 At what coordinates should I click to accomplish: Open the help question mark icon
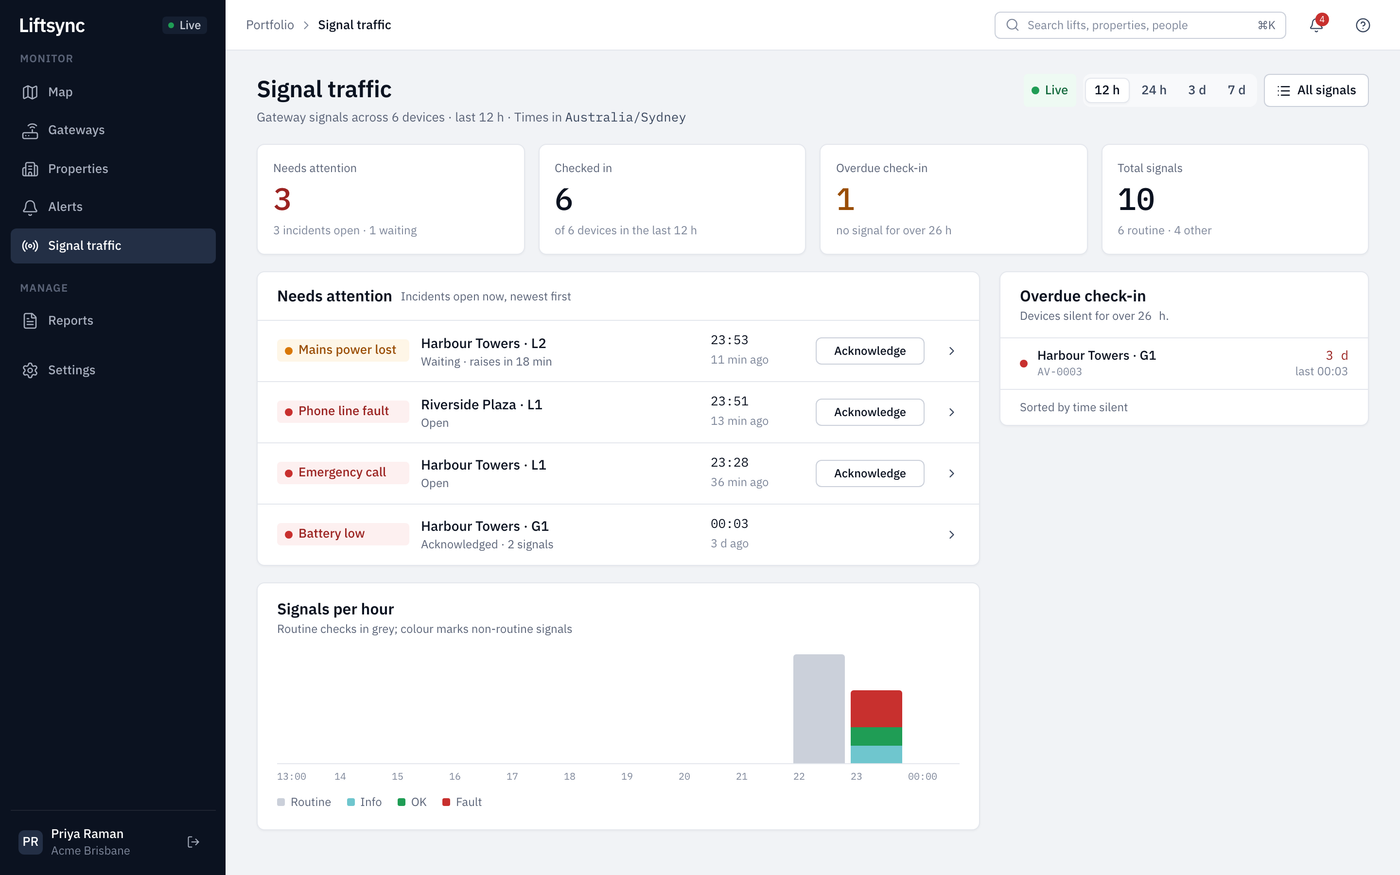(x=1363, y=25)
